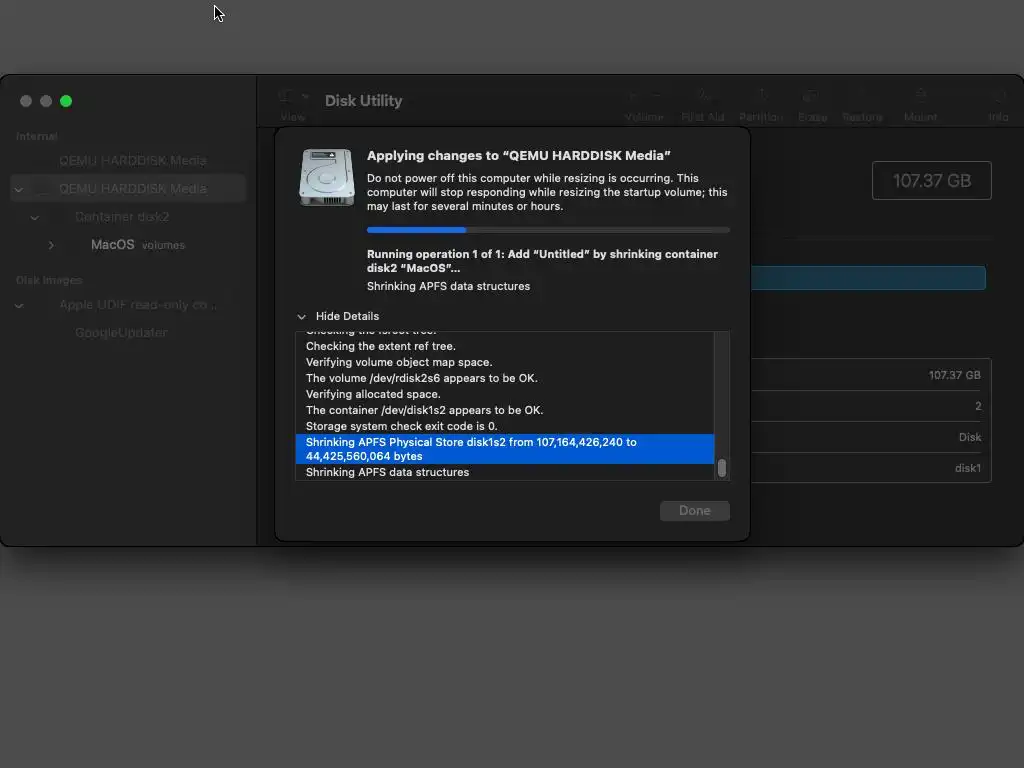Viewport: 1024px width, 768px height.
Task: Run First Aid from the toolbar
Action: point(703,97)
